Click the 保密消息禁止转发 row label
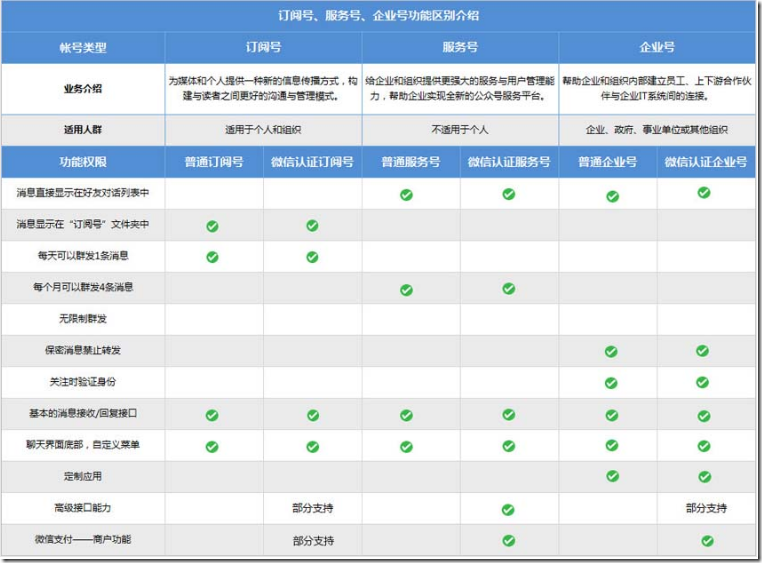Image resolution: width=762 pixels, height=563 pixels. pos(83,350)
